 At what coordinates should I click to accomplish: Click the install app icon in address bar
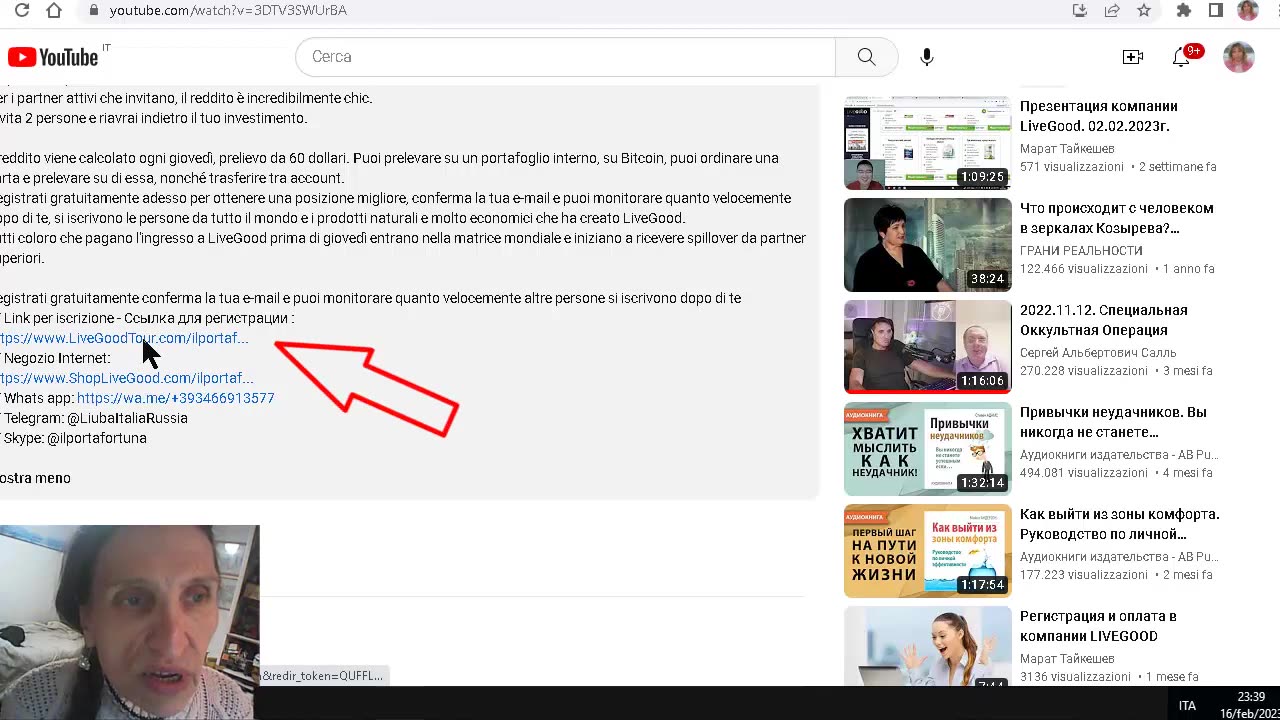1080,10
